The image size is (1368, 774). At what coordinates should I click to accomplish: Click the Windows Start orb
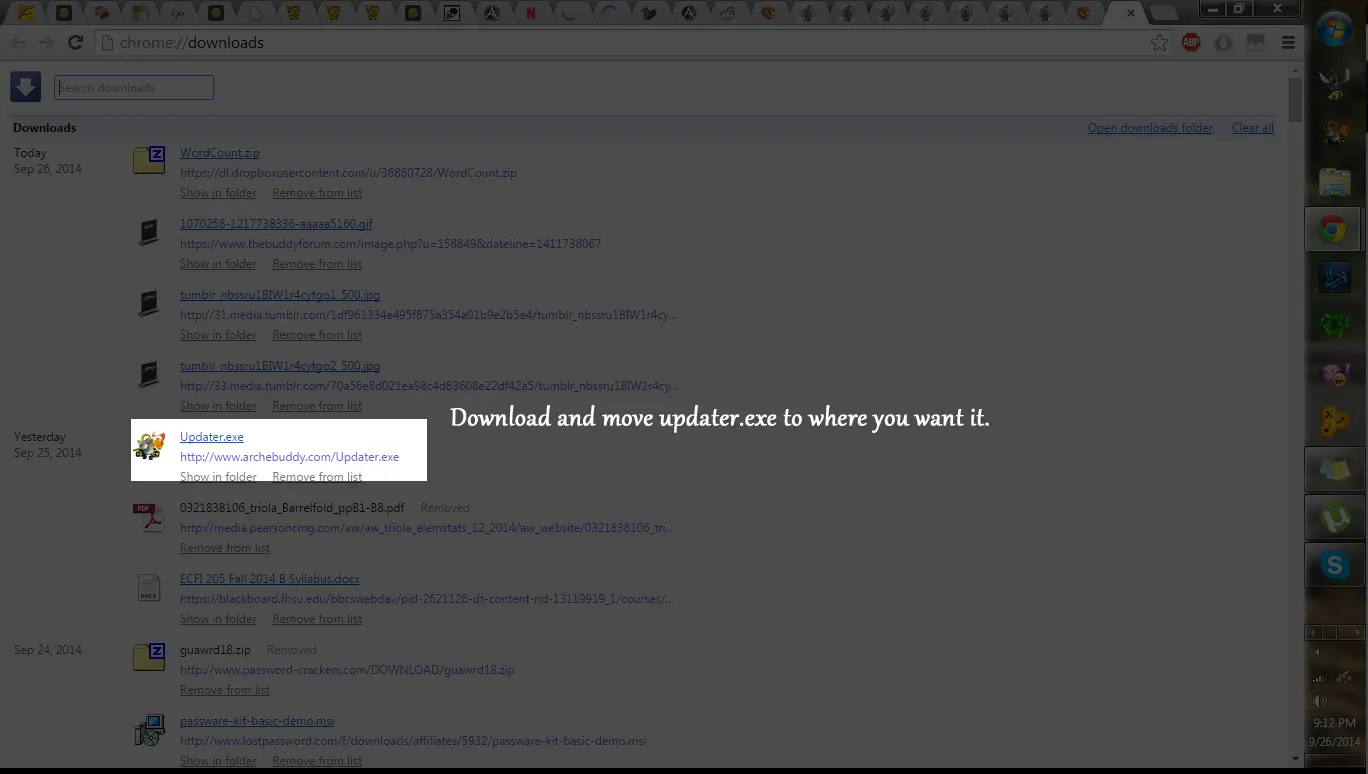point(1335,32)
